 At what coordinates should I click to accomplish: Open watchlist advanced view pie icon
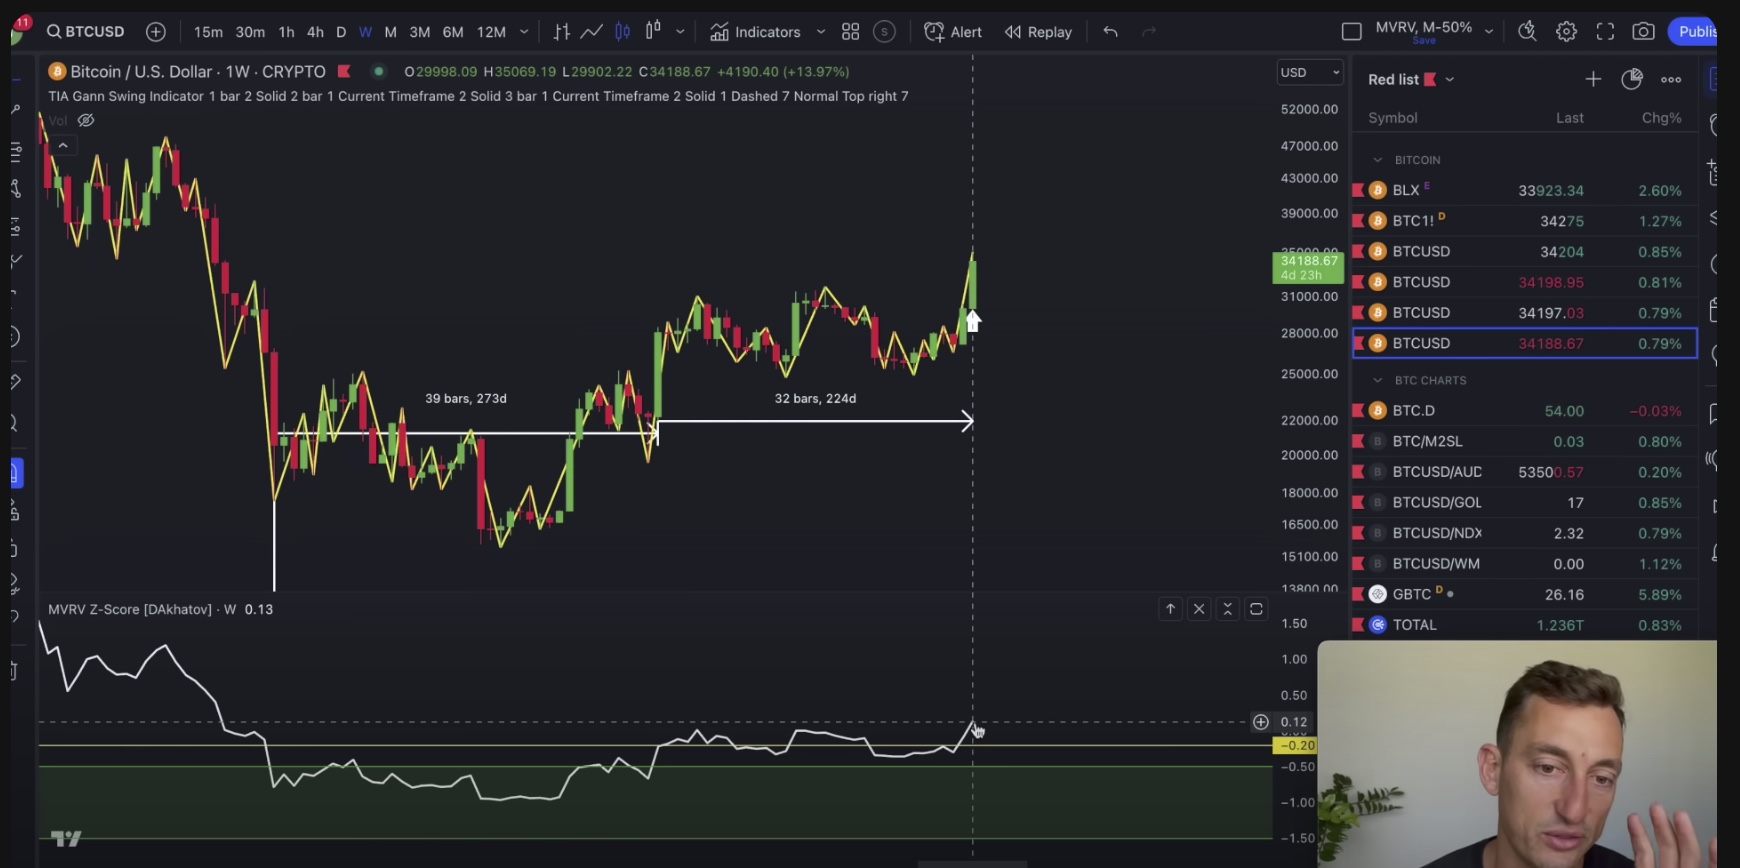[1632, 79]
